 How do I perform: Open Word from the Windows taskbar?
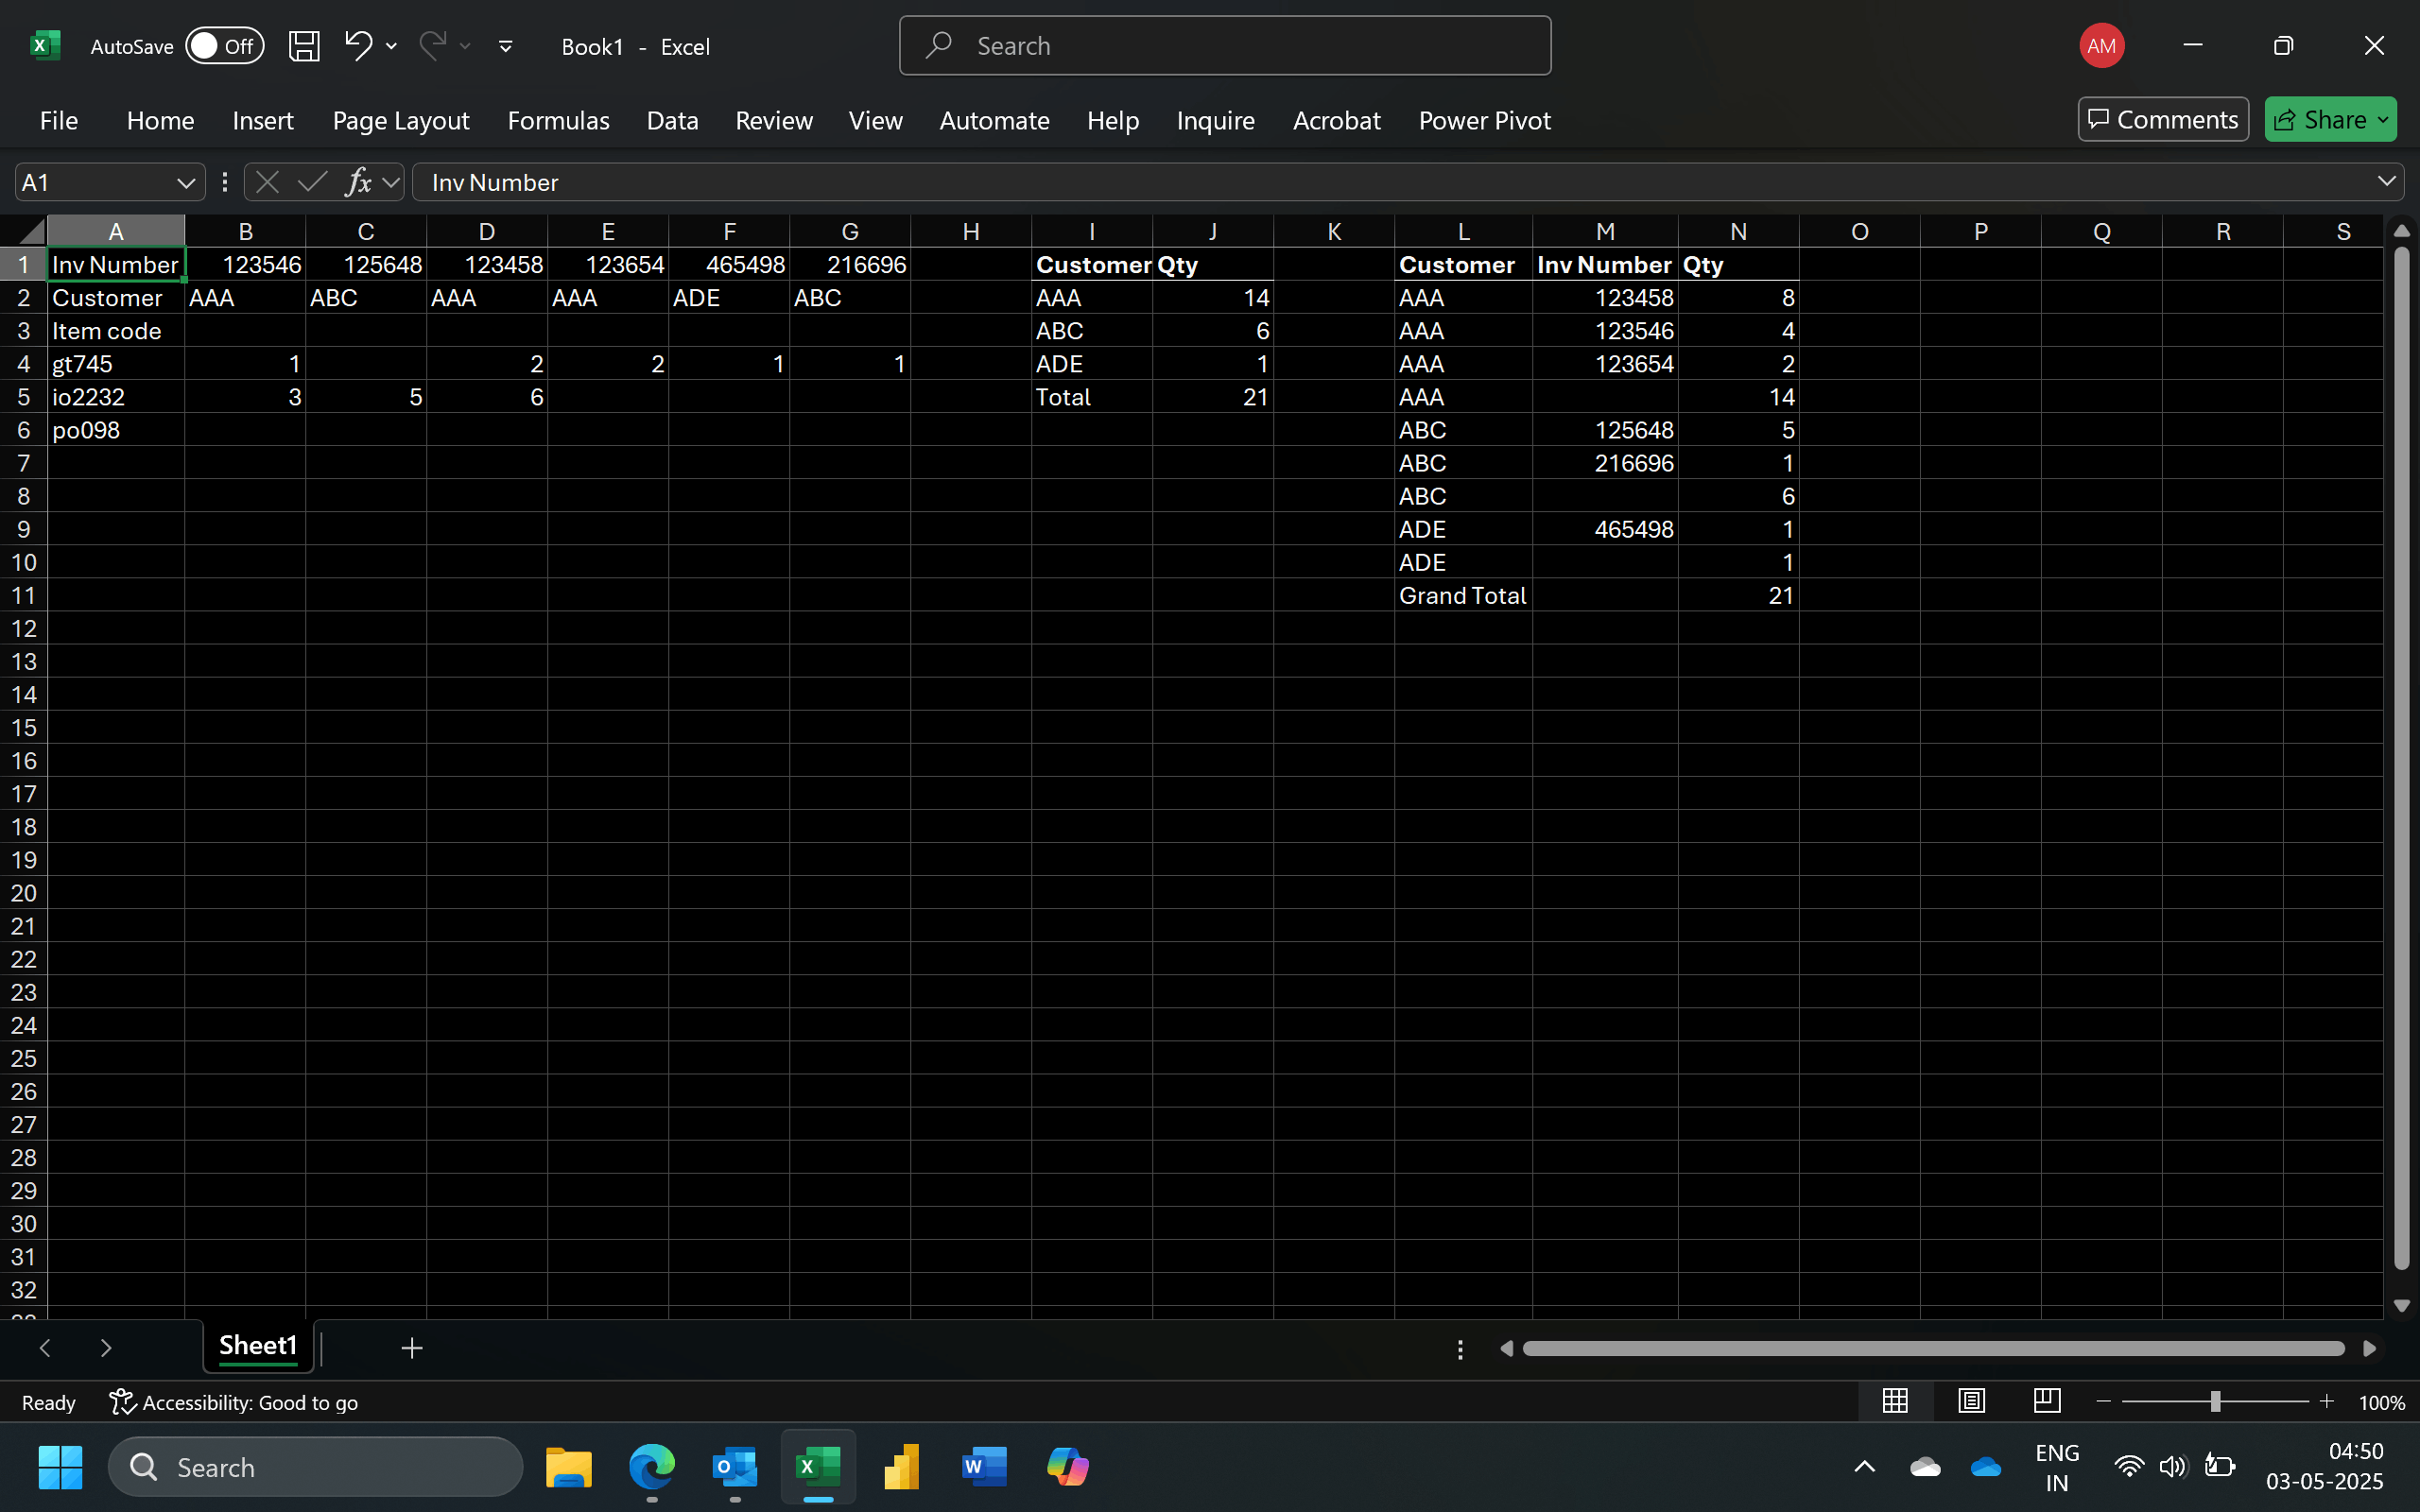click(x=983, y=1467)
